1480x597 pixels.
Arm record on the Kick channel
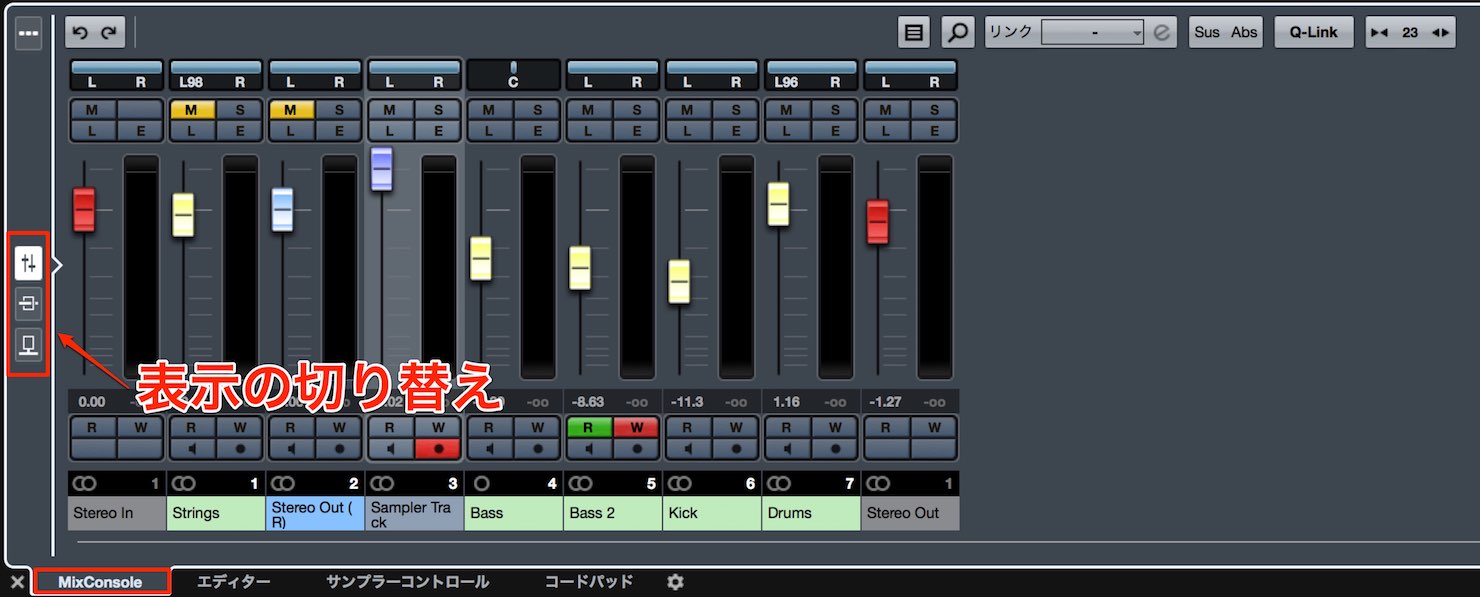[735, 448]
